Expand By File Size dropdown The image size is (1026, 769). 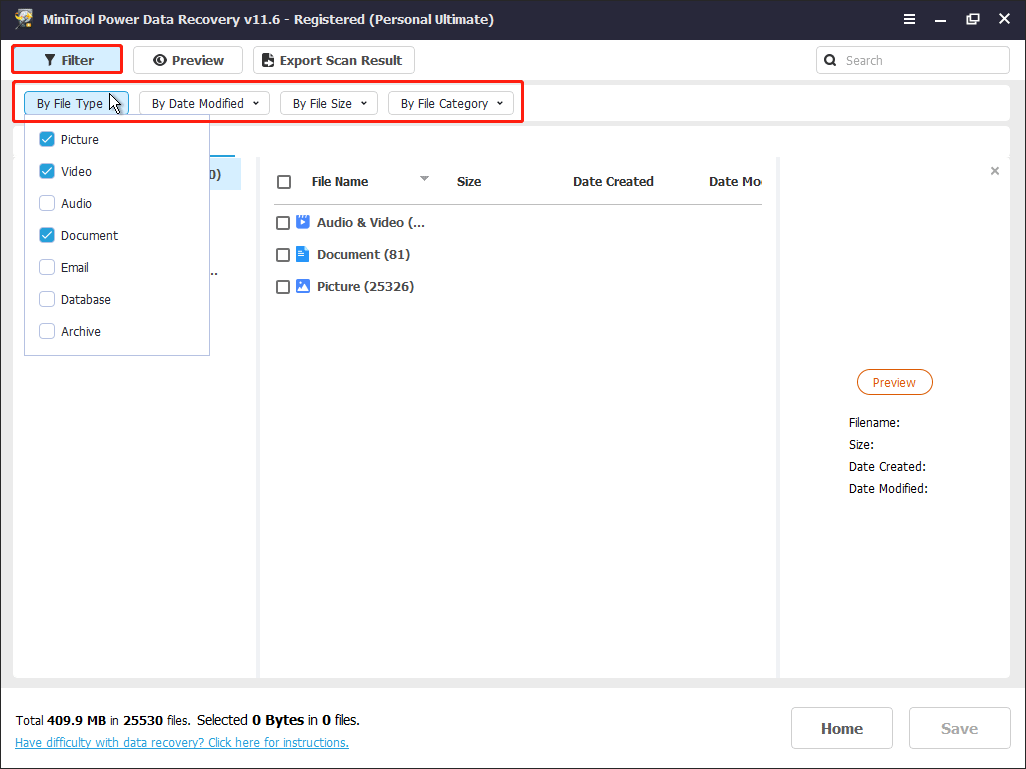click(x=329, y=103)
